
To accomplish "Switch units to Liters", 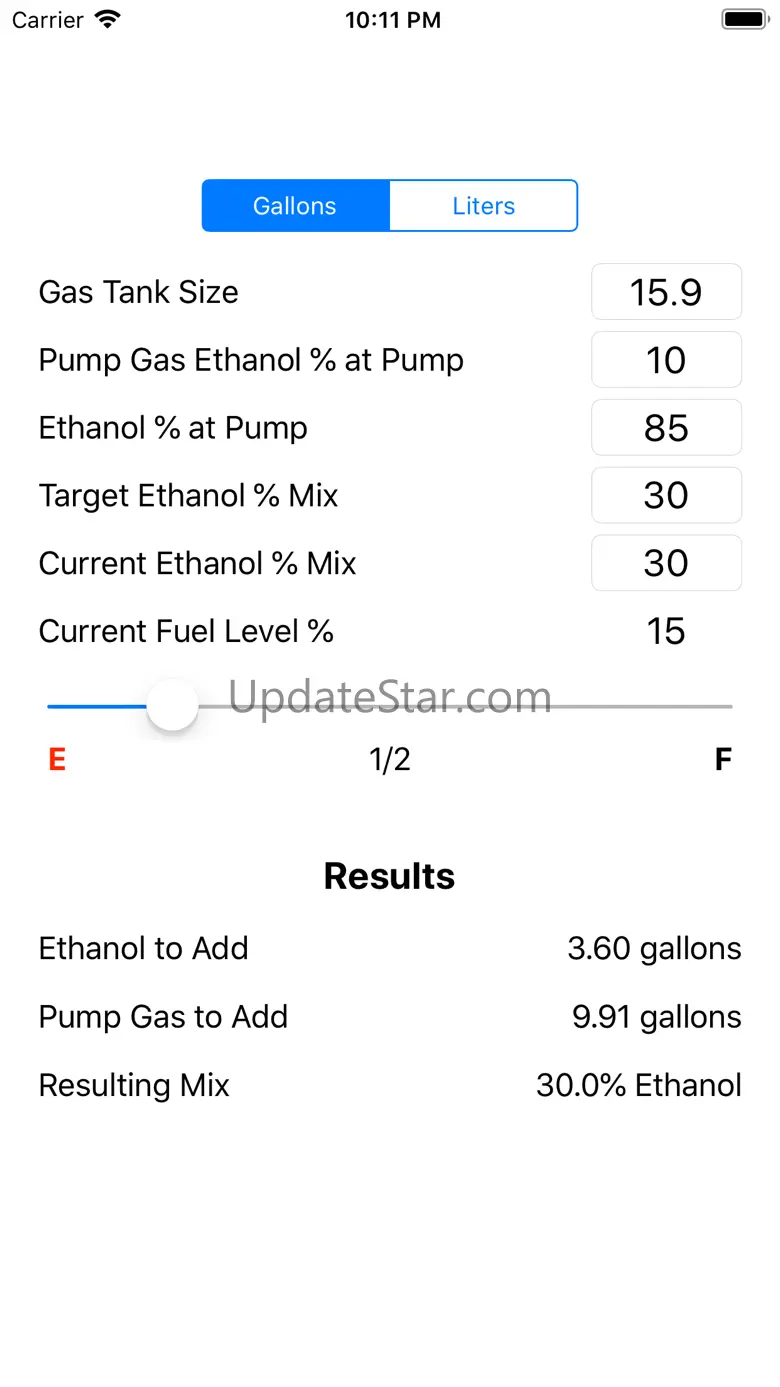I will coord(483,206).
